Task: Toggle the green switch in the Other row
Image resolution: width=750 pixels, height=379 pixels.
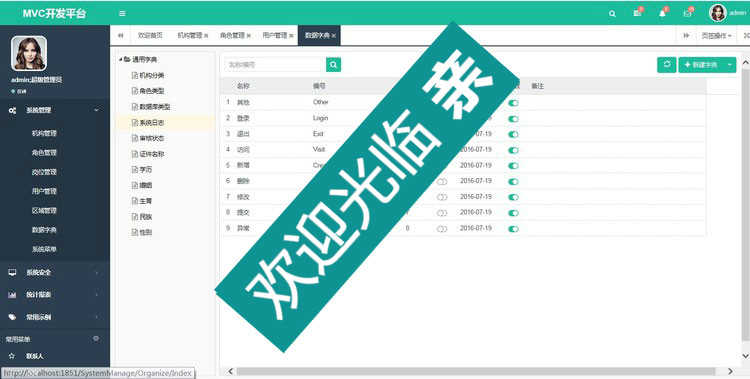Action: coord(513,103)
